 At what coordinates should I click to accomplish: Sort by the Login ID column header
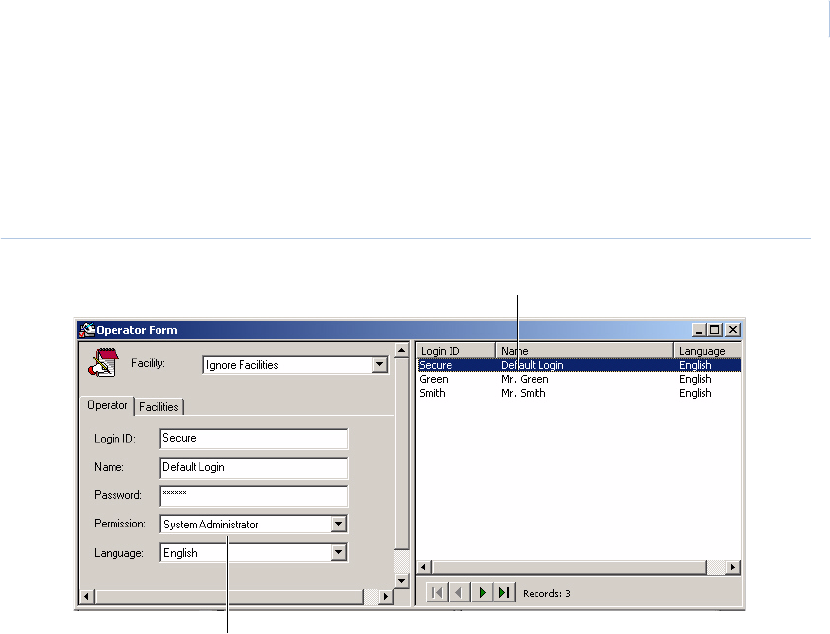(x=456, y=351)
